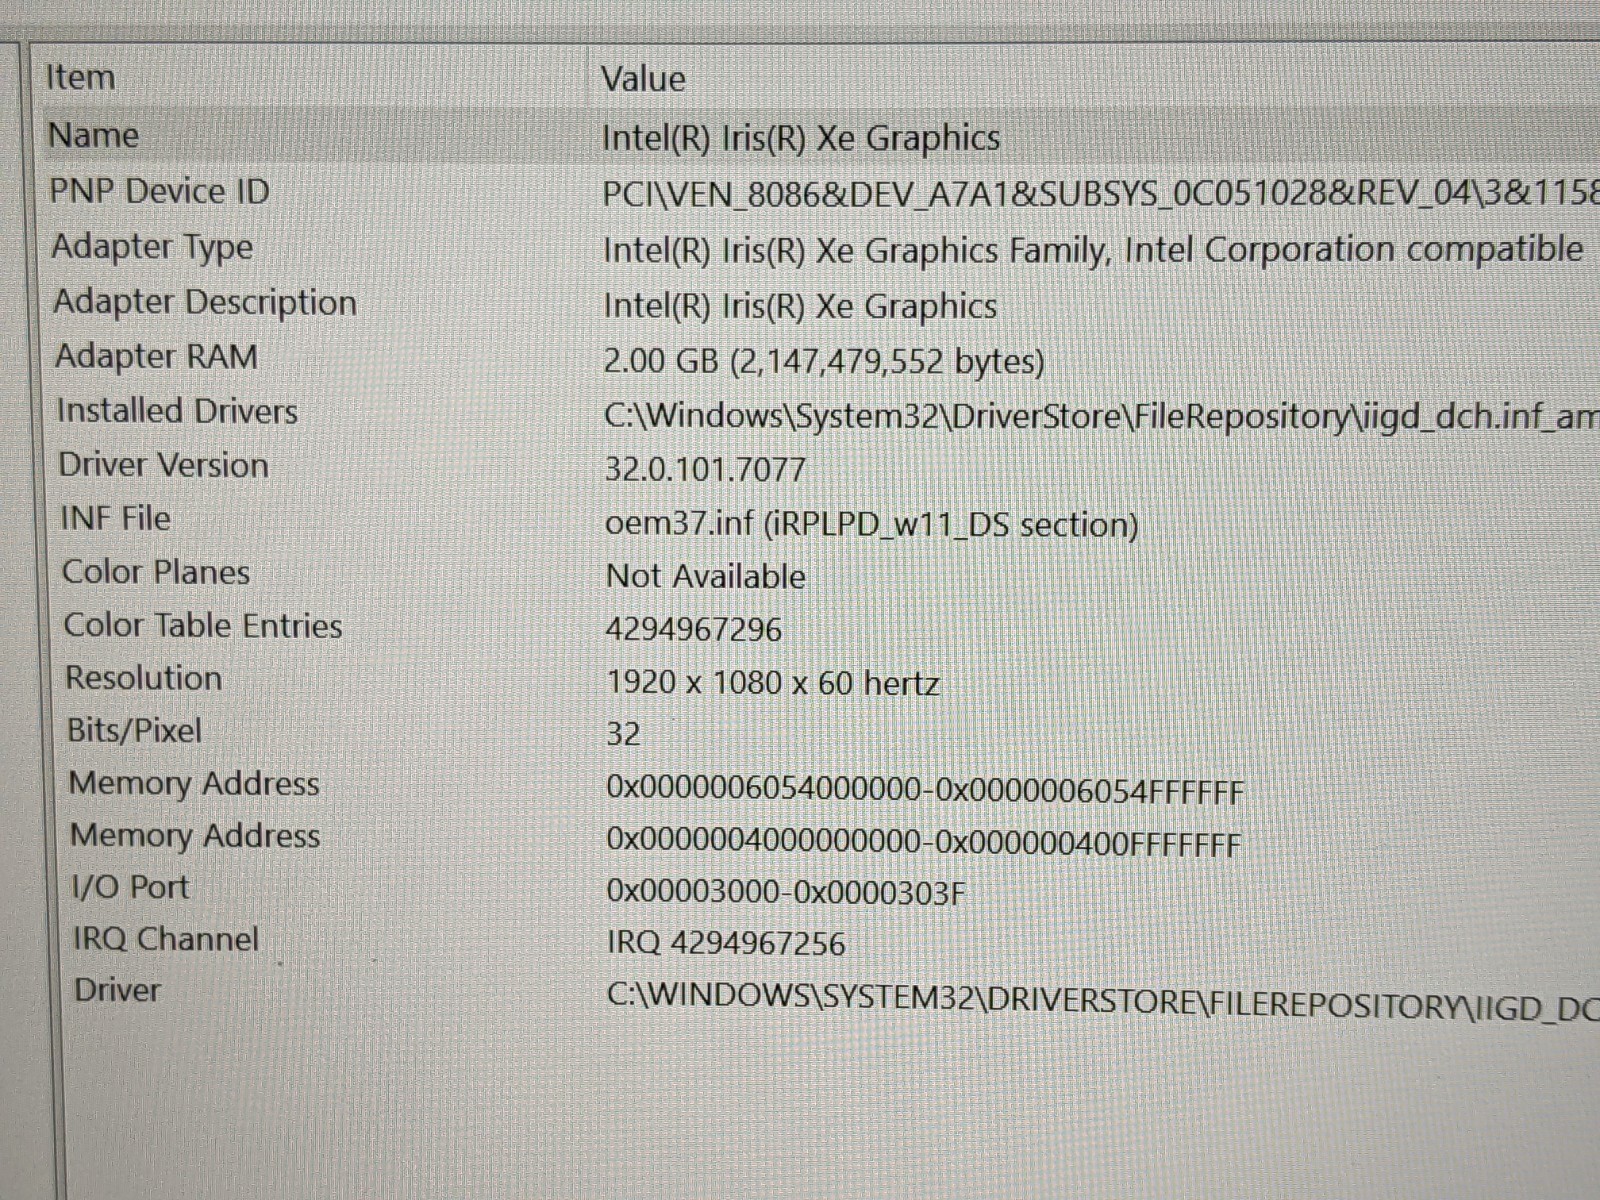
Task: Click the Item column header
Action: tap(81, 77)
